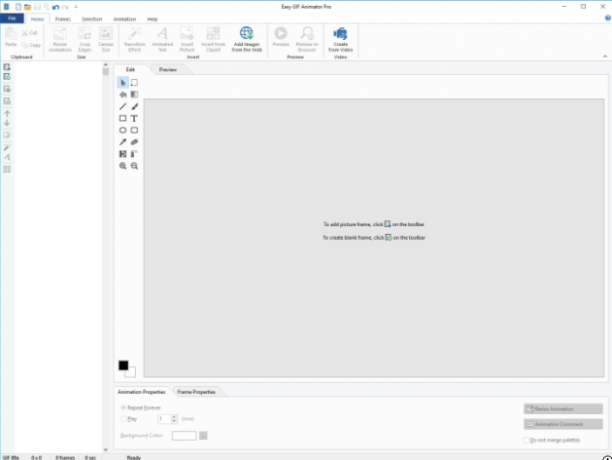Open the File menu
Image resolution: width=612 pixels, height=460 pixels.
click(12, 18)
